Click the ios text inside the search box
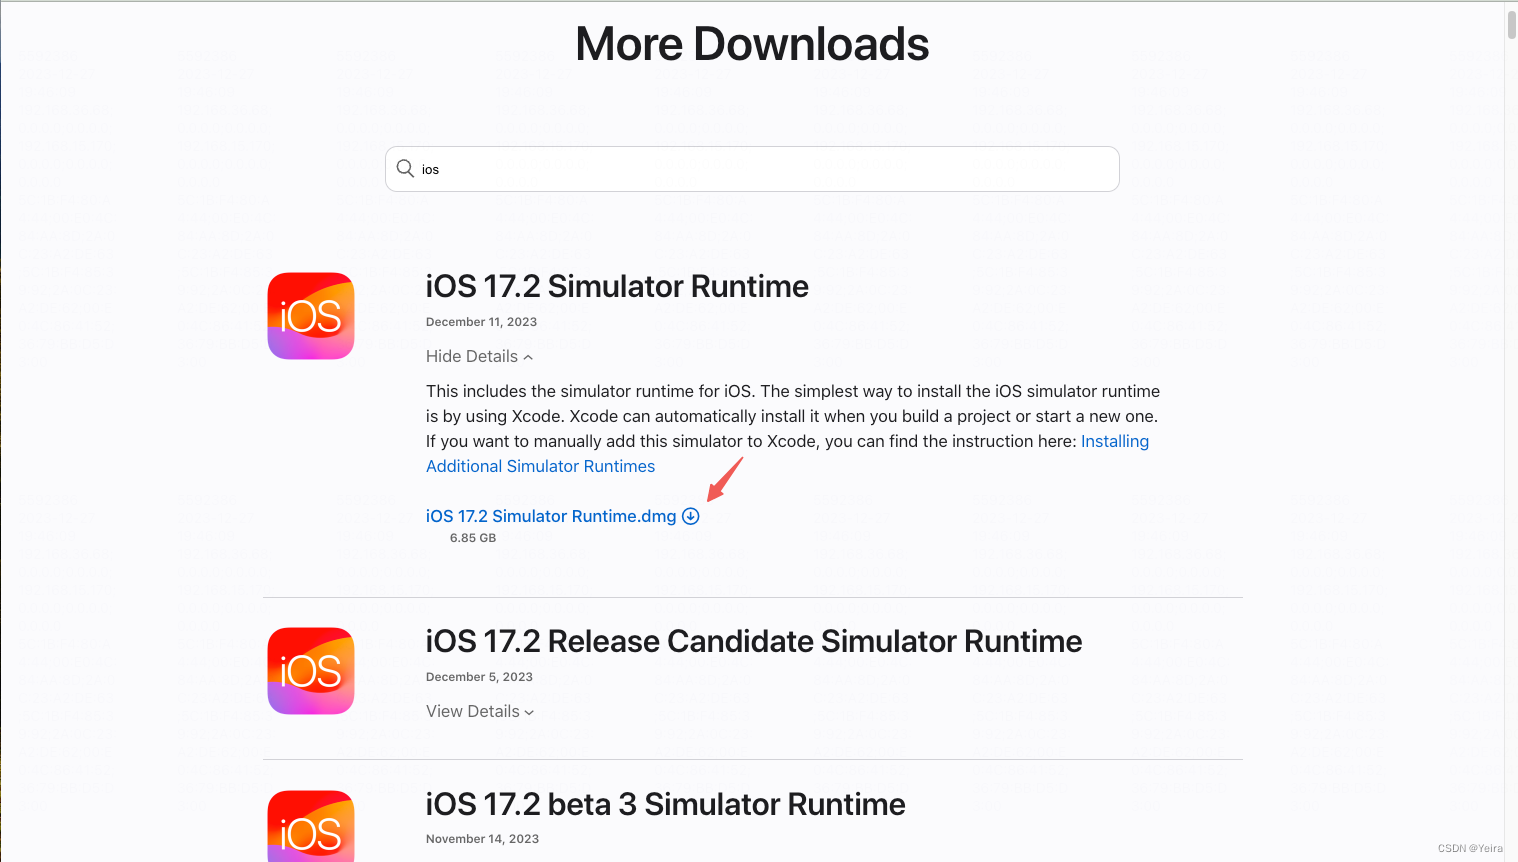This screenshot has width=1518, height=862. click(x=430, y=168)
